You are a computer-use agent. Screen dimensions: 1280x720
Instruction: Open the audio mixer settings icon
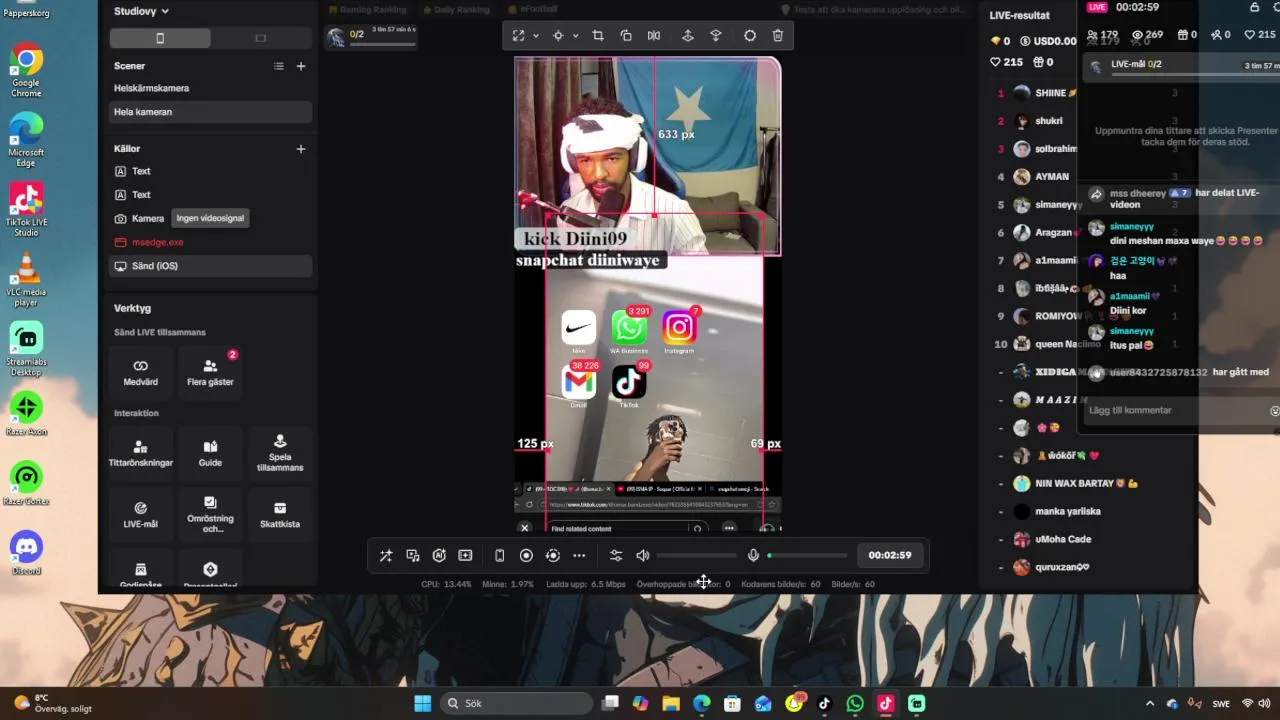point(616,555)
